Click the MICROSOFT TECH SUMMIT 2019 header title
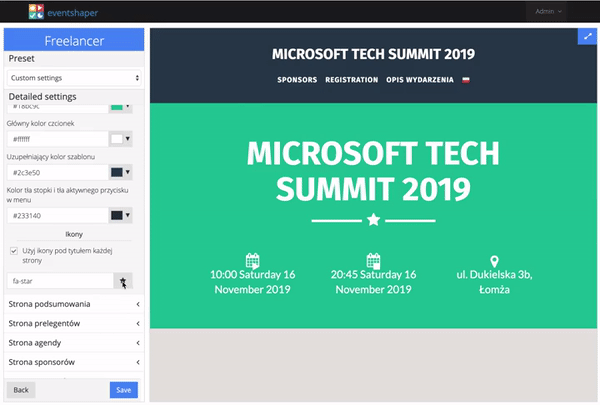This screenshot has height=405, width=600. pos(373,54)
